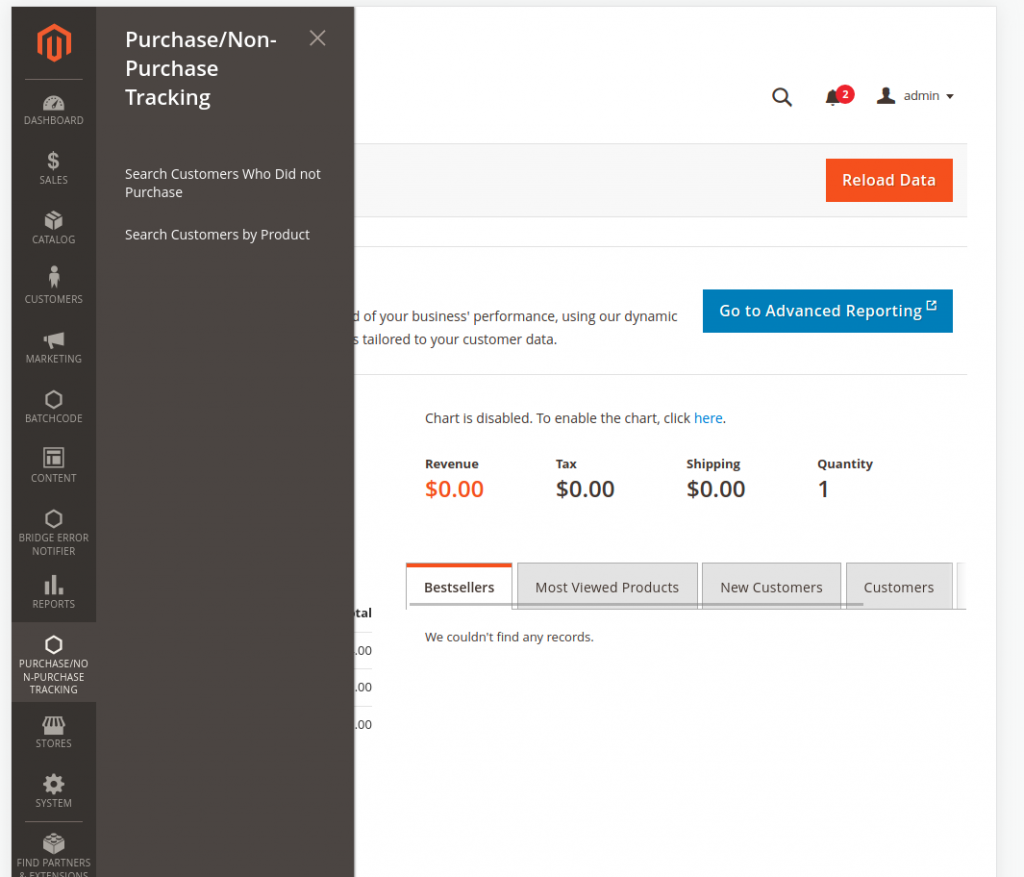Open the notifications bell with badge
Viewport: 1024px width, 877px height.
836,96
